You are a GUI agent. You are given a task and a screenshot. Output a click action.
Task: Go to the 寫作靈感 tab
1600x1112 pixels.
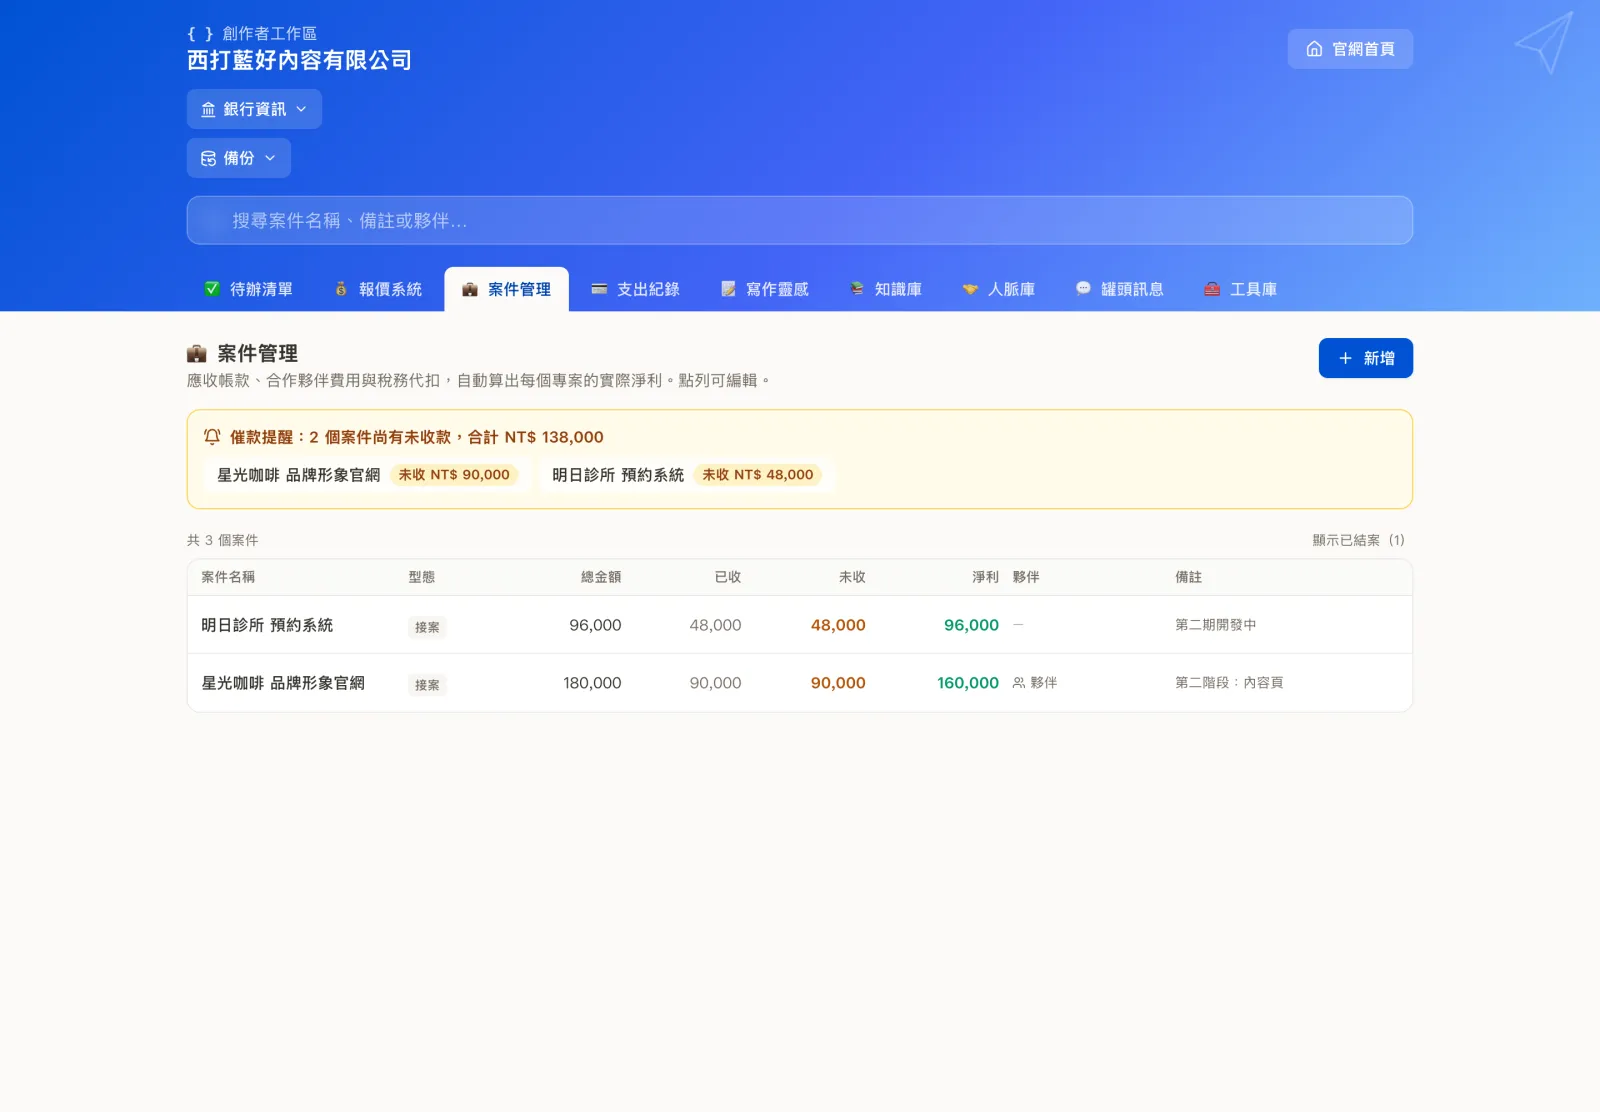[x=764, y=289]
